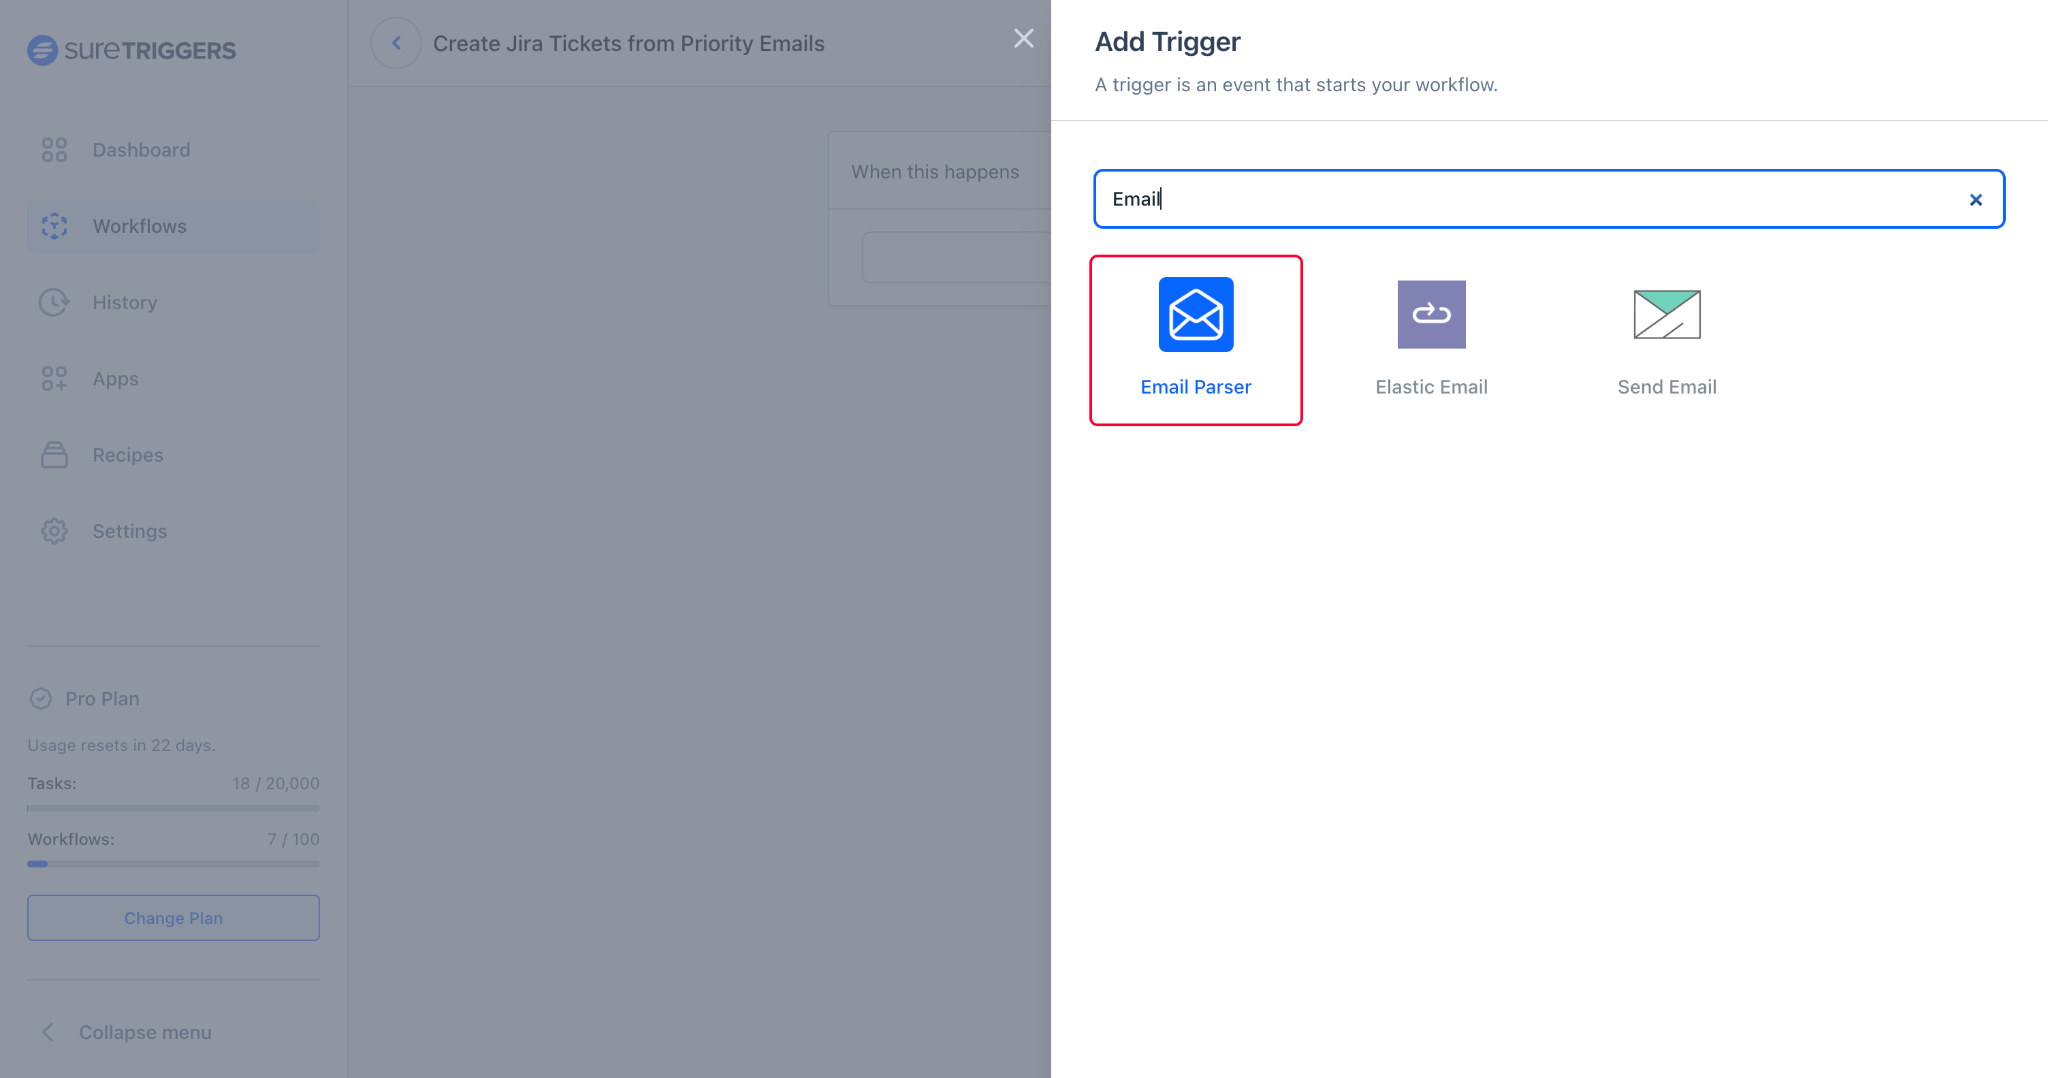The height and width of the screenshot is (1078, 2048).
Task: Click the SureTriggers logo
Action: click(132, 50)
